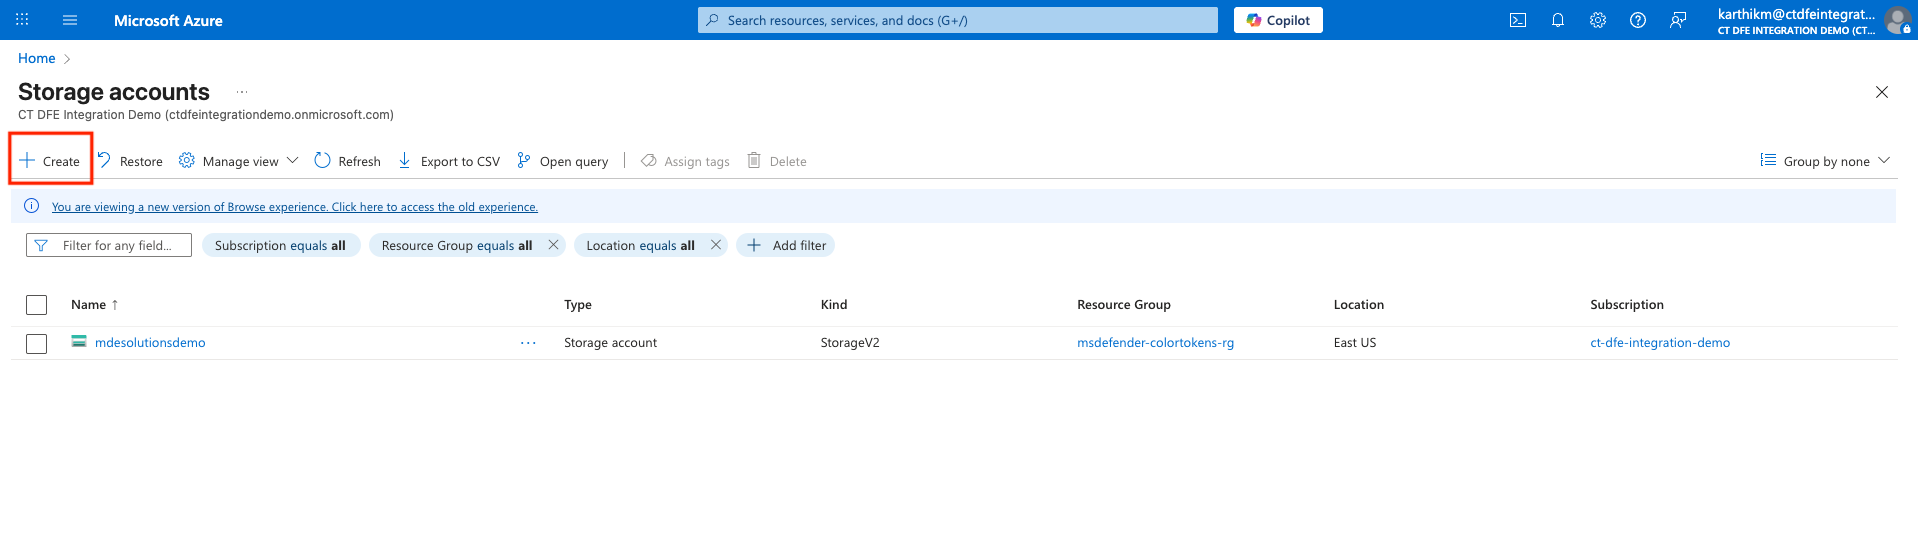The width and height of the screenshot is (1918, 556).
Task: Open the help question mark icon
Action: (1637, 20)
